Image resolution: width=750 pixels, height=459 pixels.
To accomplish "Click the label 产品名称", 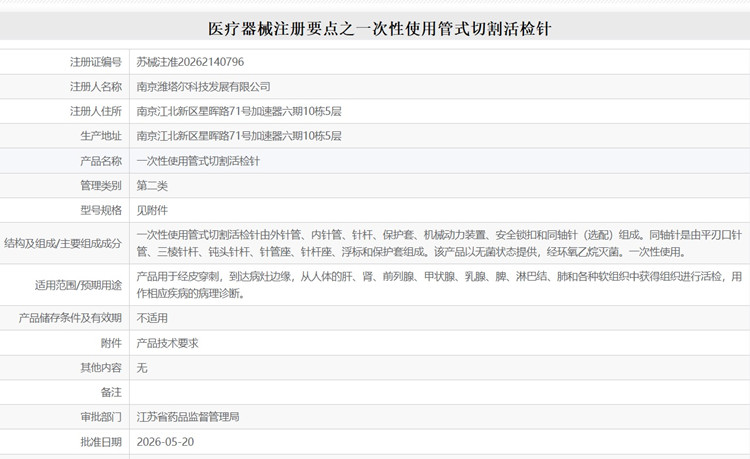I will click(101, 161).
